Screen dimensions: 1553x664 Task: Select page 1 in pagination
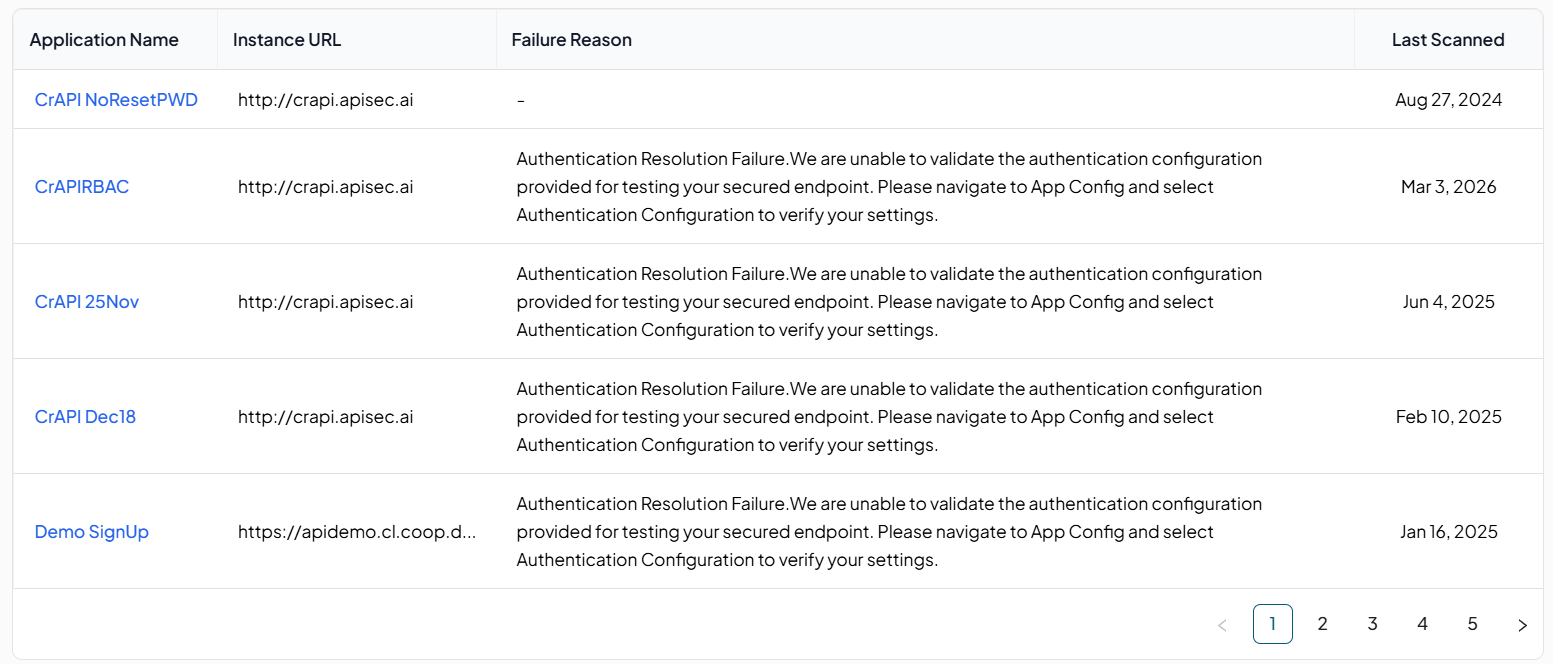(x=1272, y=624)
